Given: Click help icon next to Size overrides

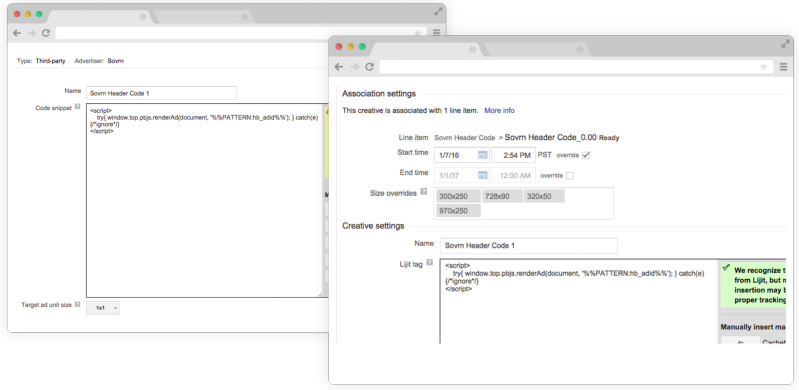Looking at the screenshot, I should tap(423, 193).
